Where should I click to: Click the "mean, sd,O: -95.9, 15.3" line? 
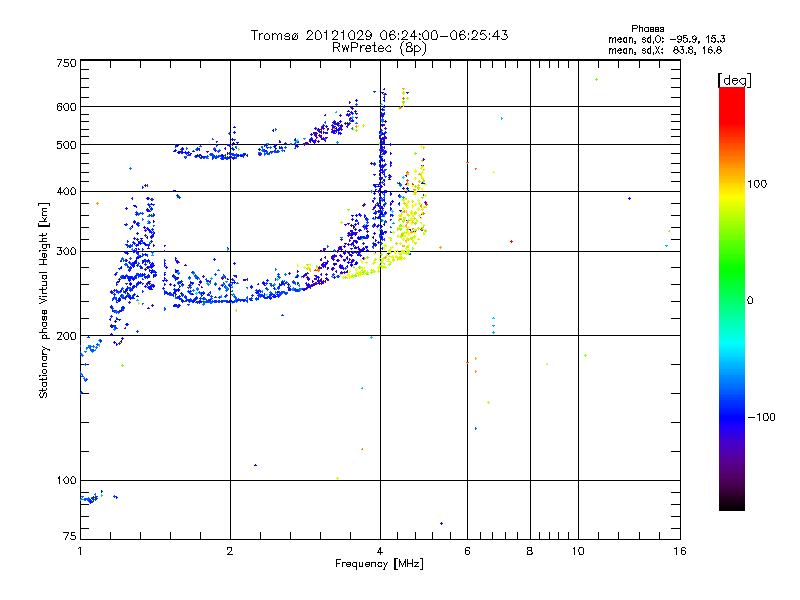pyautogui.click(x=666, y=39)
